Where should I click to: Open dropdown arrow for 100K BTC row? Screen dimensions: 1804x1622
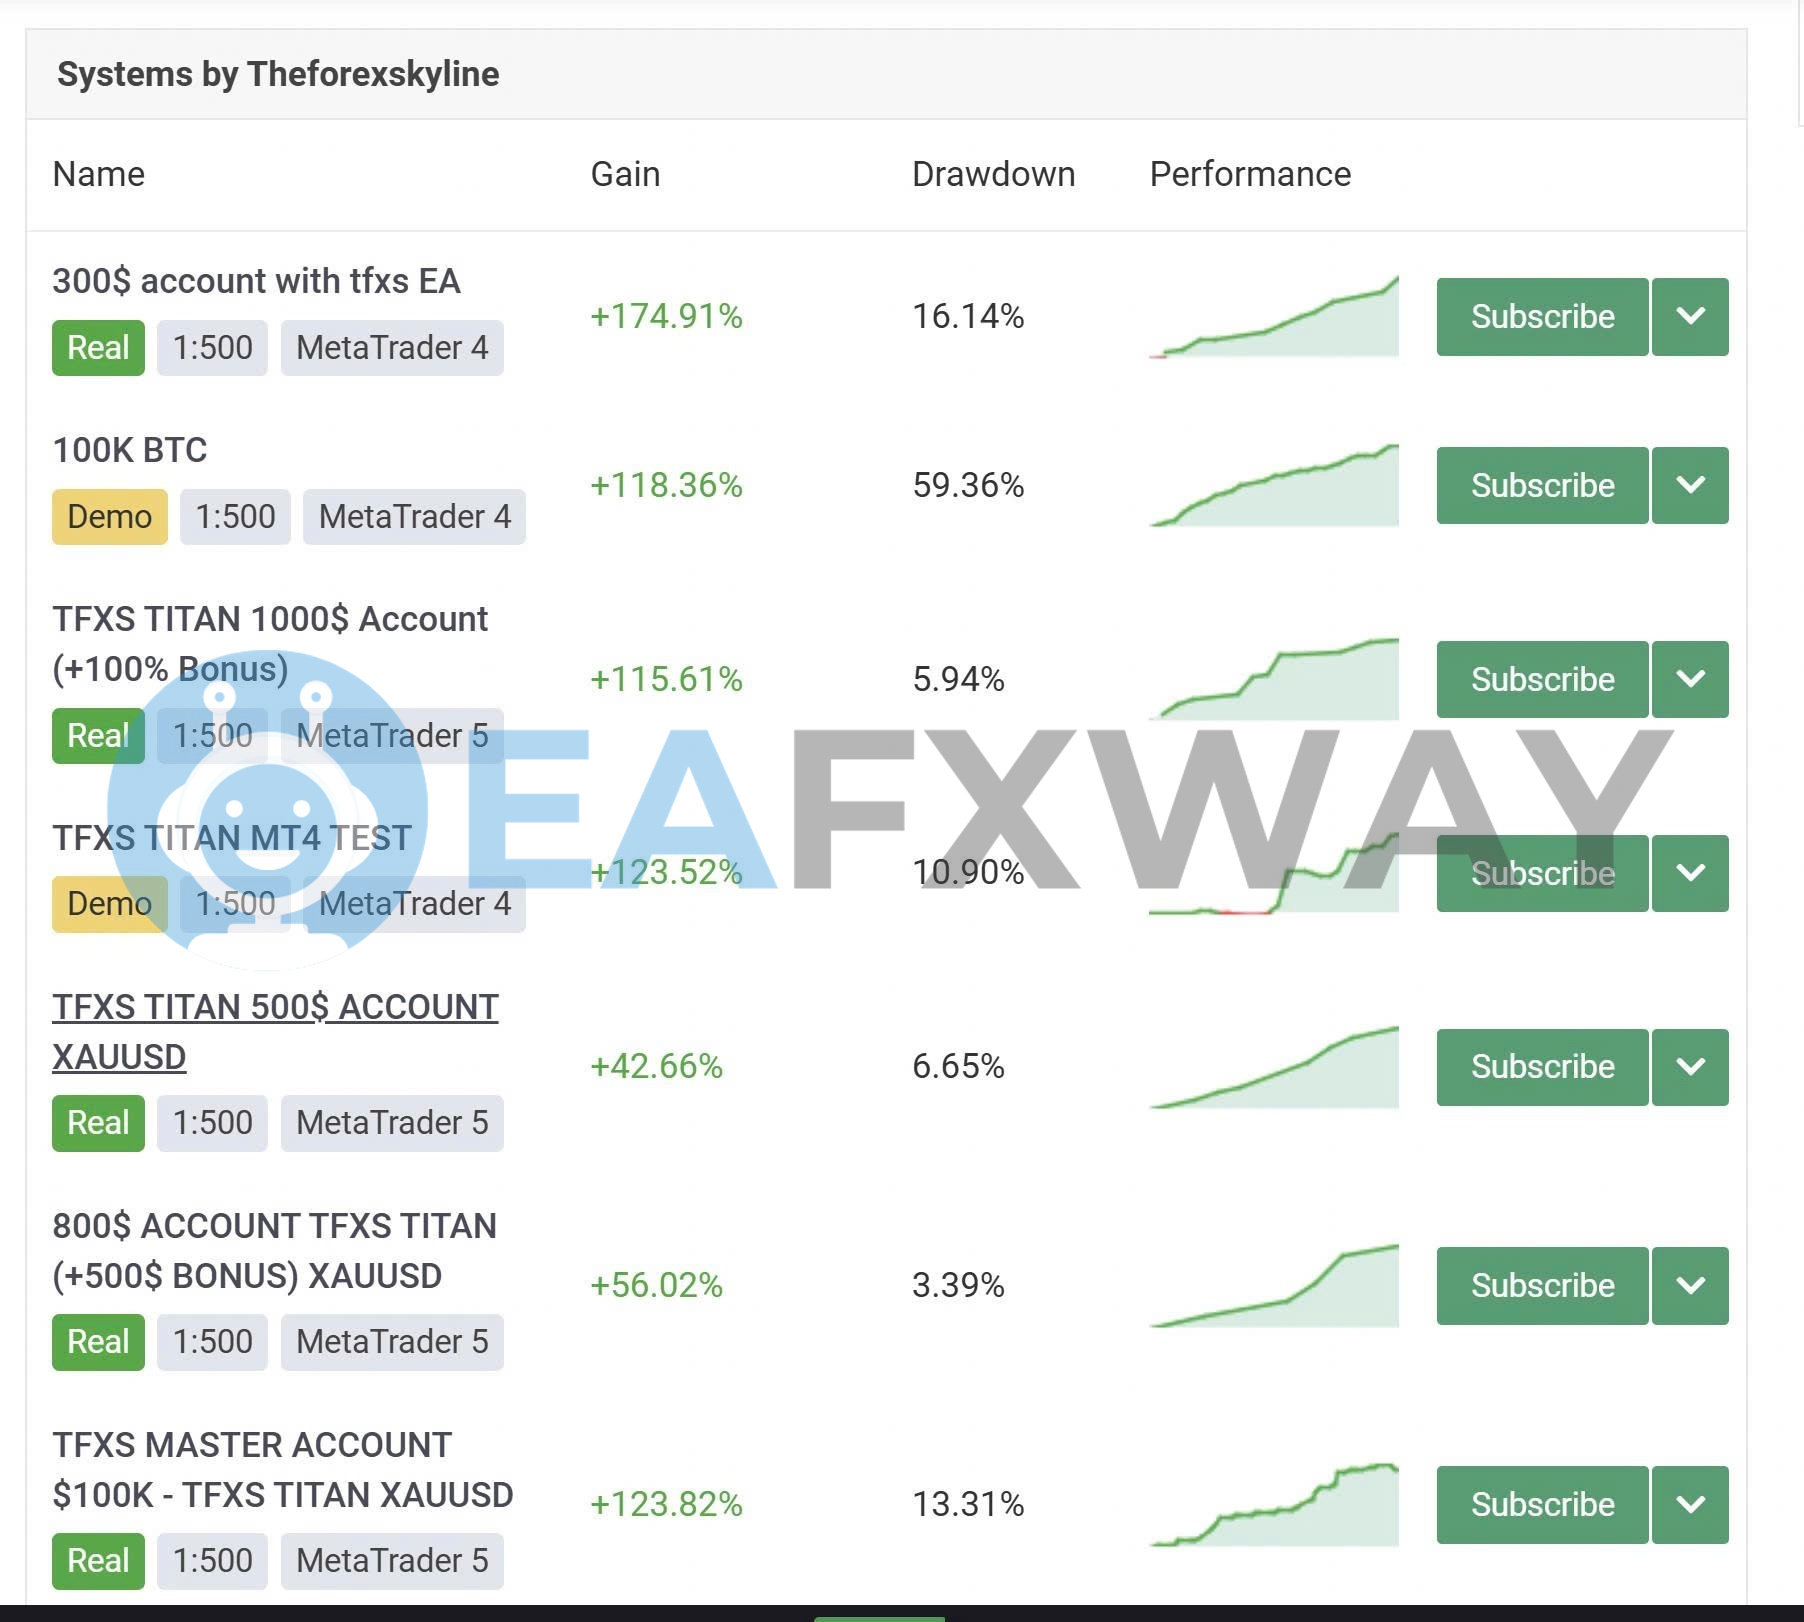coord(1689,486)
